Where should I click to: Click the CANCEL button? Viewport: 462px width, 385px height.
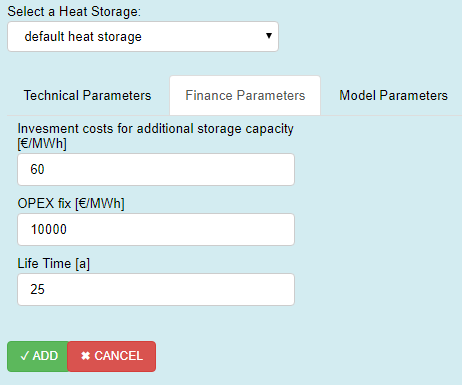click(112, 356)
